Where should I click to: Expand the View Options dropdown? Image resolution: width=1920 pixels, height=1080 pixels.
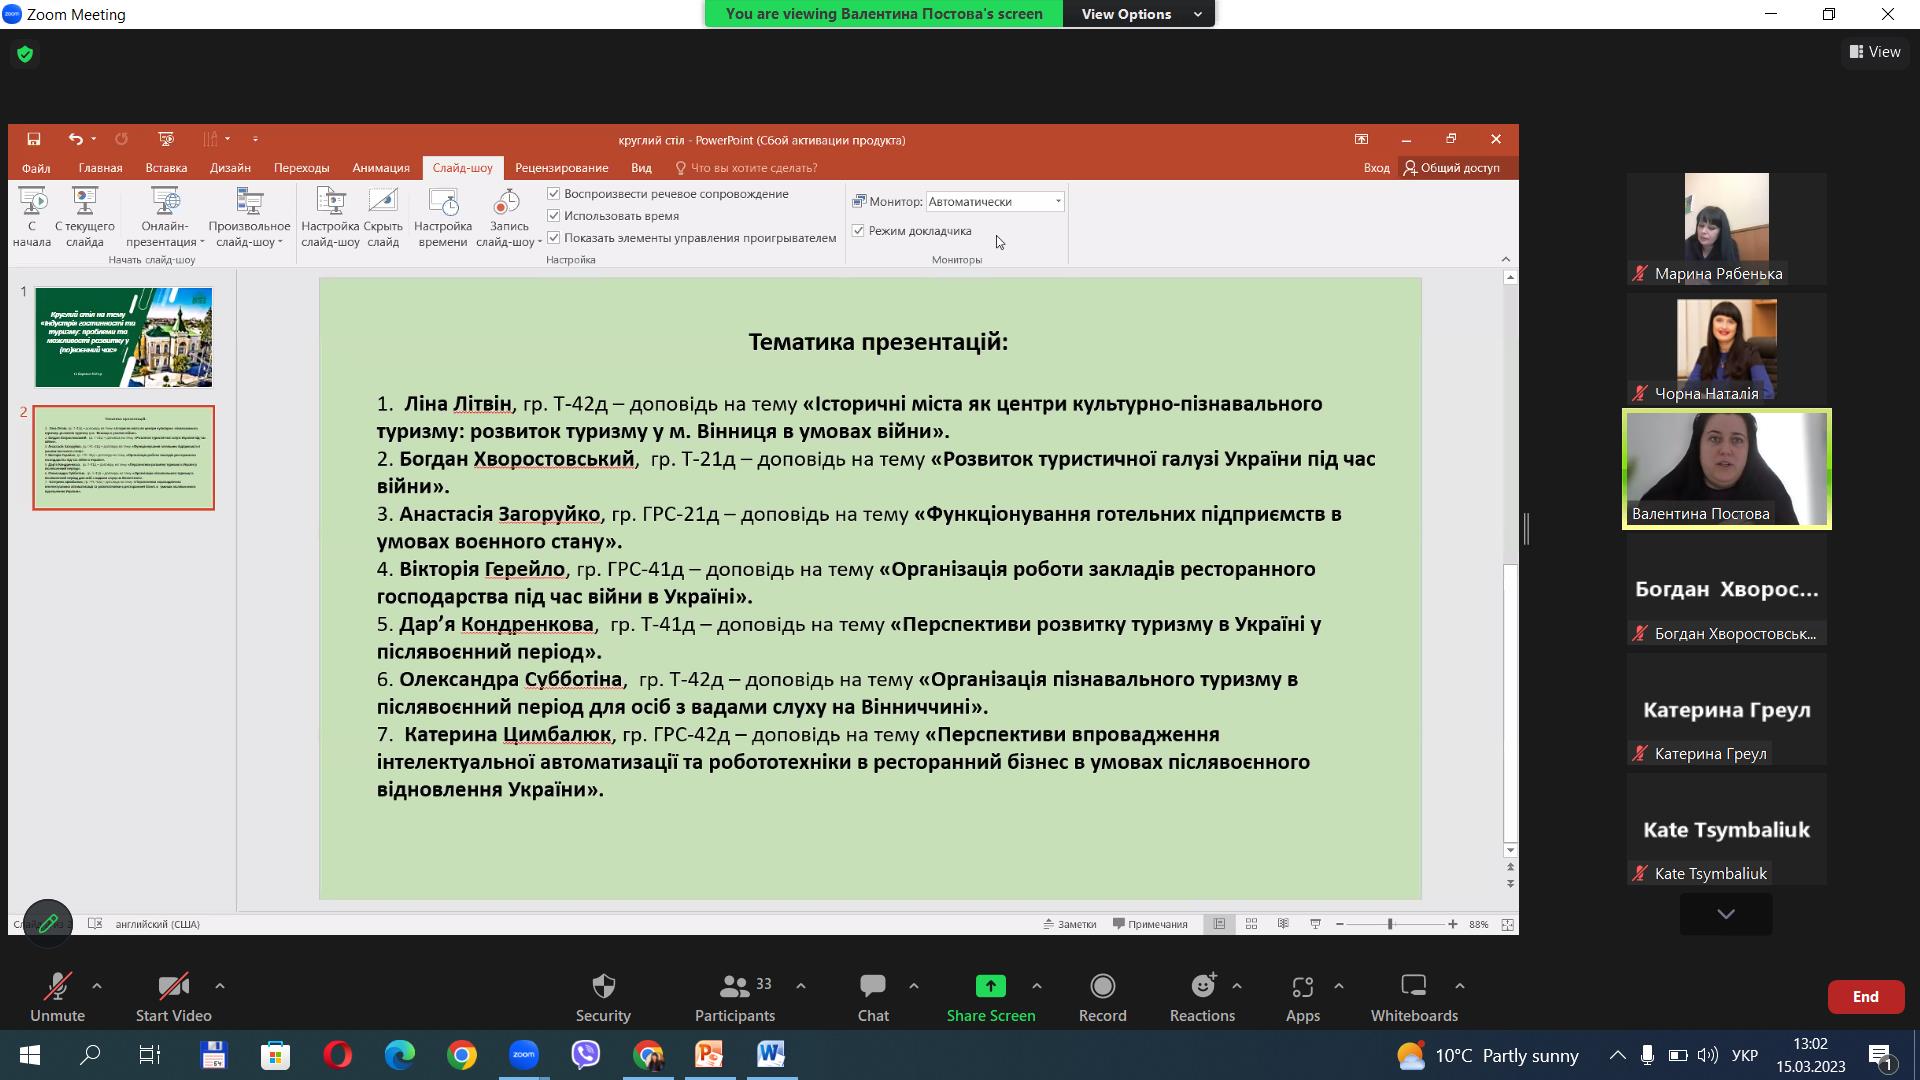1138,14
